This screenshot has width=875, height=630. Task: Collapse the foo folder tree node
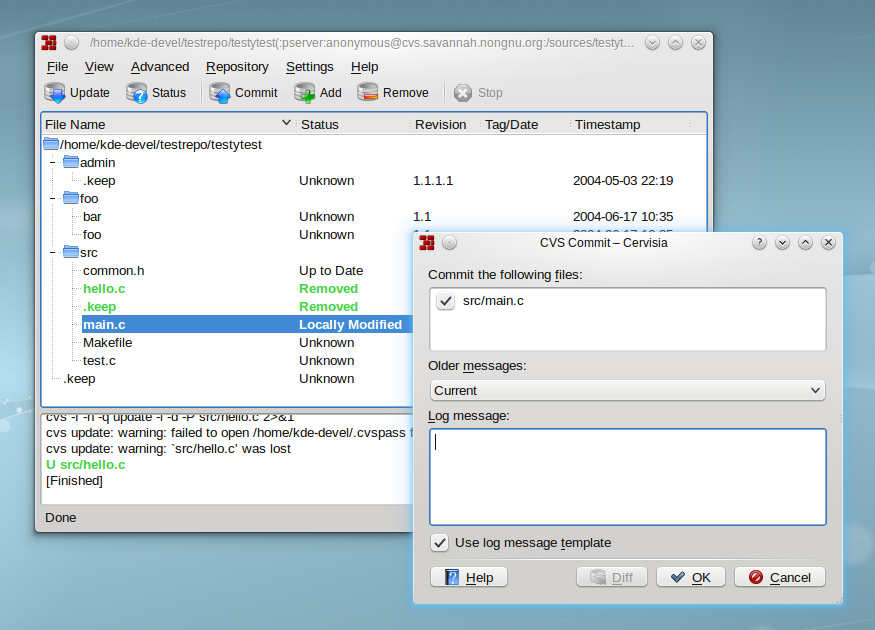click(x=53, y=199)
